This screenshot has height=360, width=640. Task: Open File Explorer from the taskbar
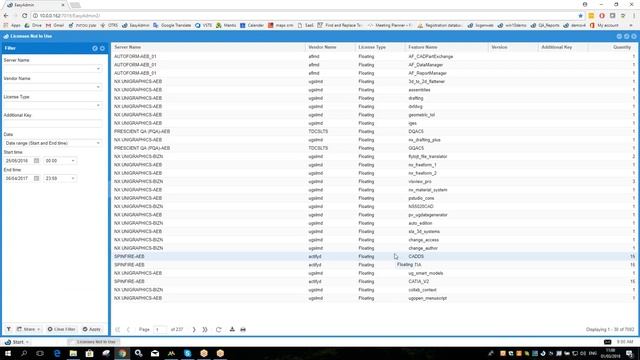(x=73, y=353)
